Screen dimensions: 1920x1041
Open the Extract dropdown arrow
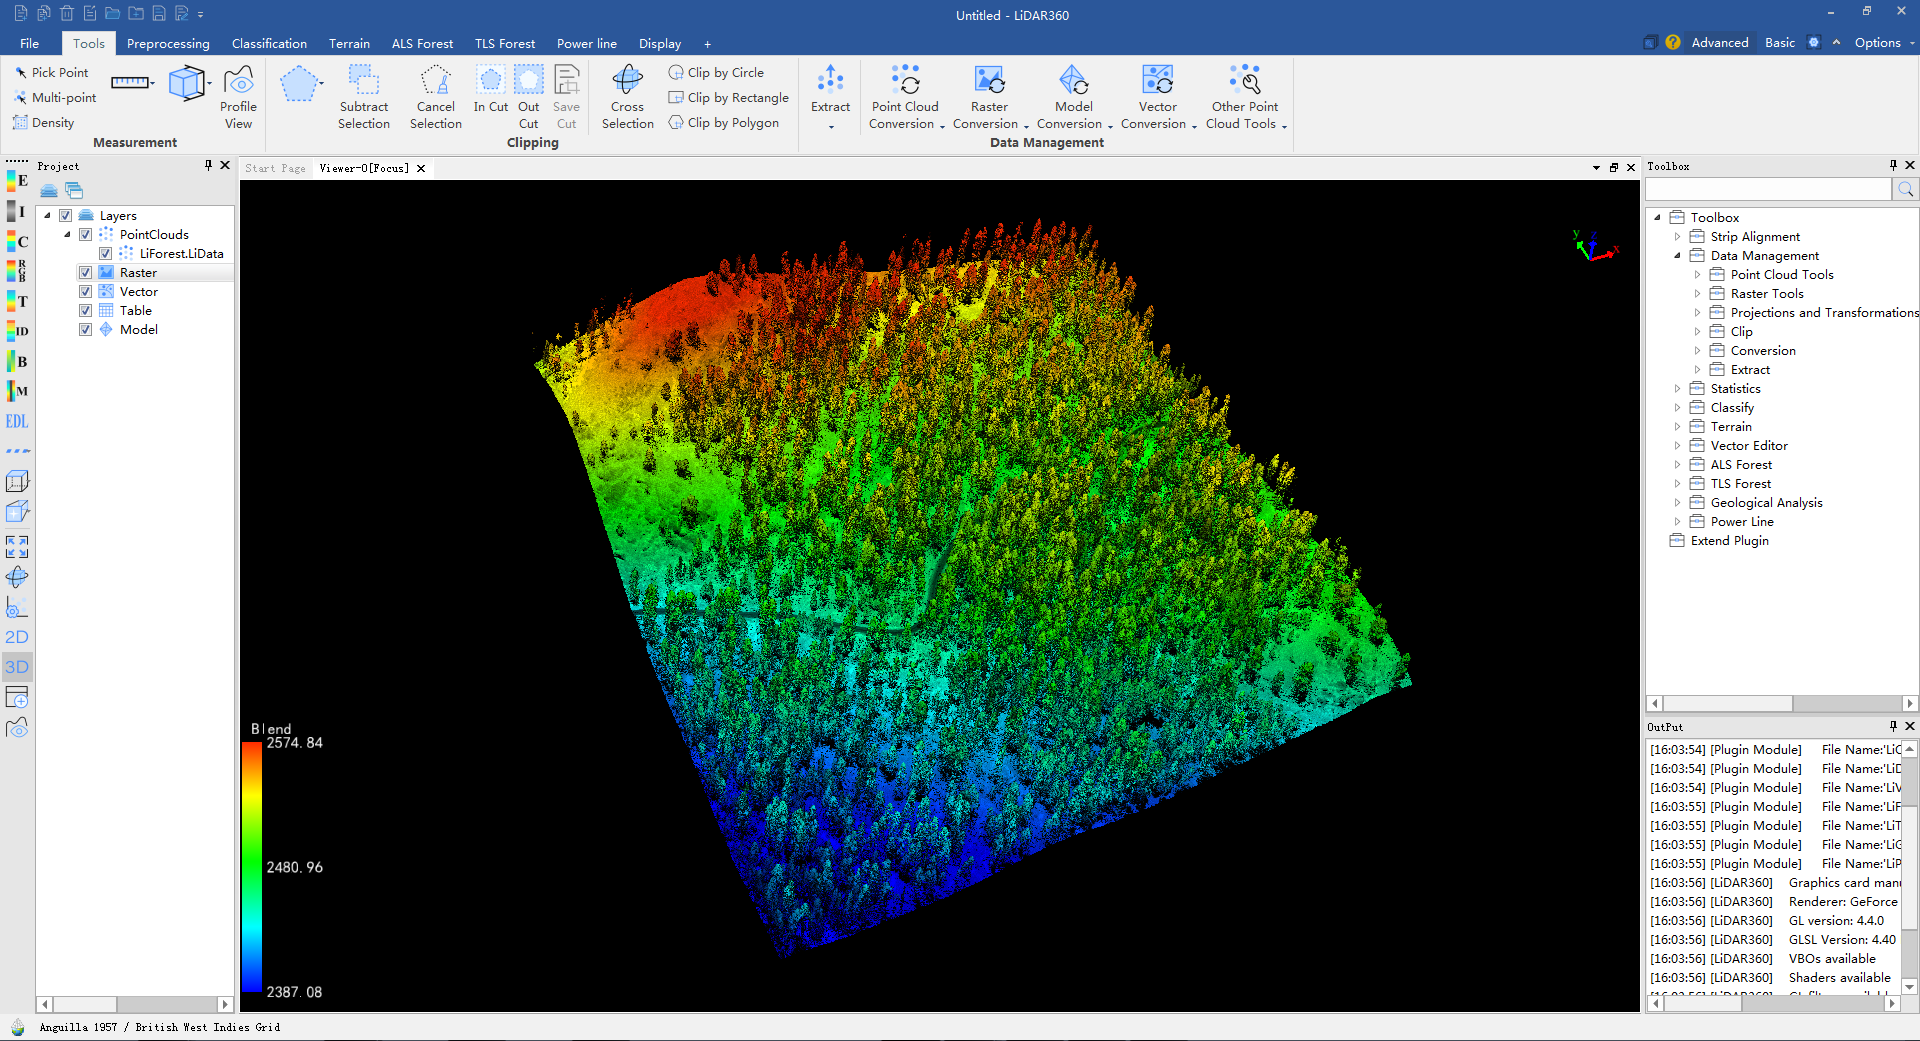click(x=831, y=127)
